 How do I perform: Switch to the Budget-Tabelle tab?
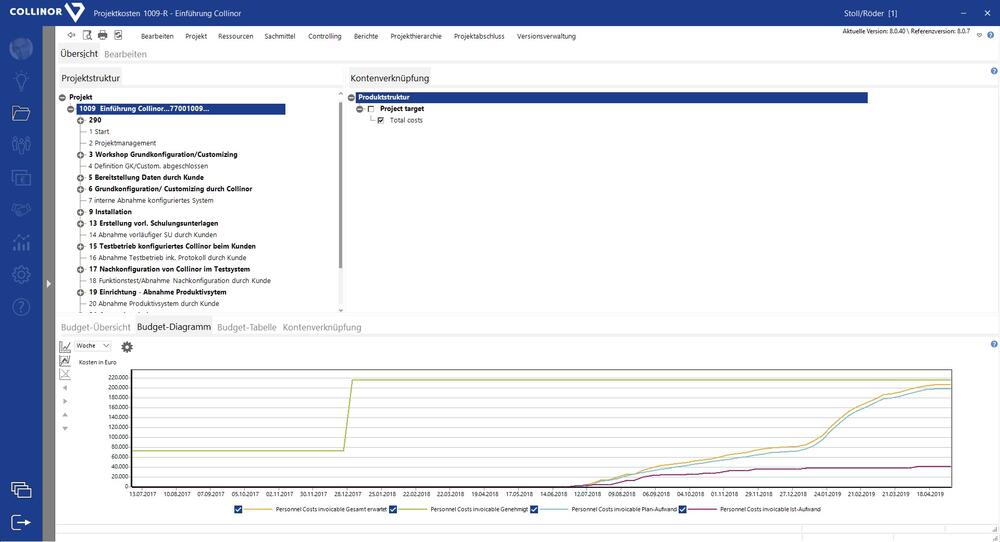246,327
